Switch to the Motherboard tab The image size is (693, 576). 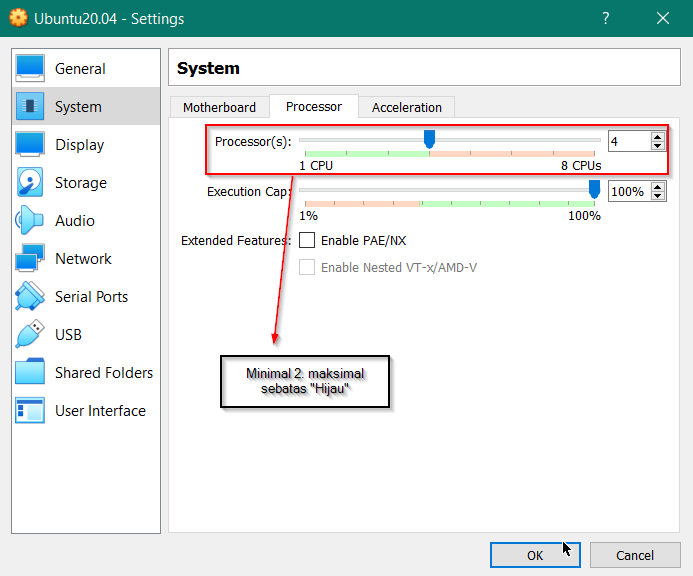[219, 107]
